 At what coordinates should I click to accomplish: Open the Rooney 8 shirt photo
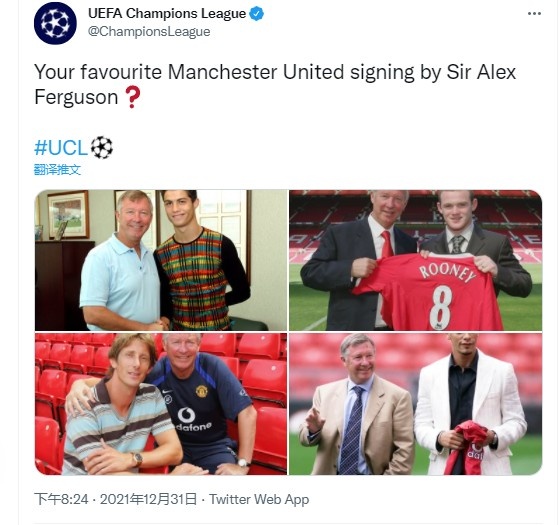pyautogui.click(x=415, y=260)
